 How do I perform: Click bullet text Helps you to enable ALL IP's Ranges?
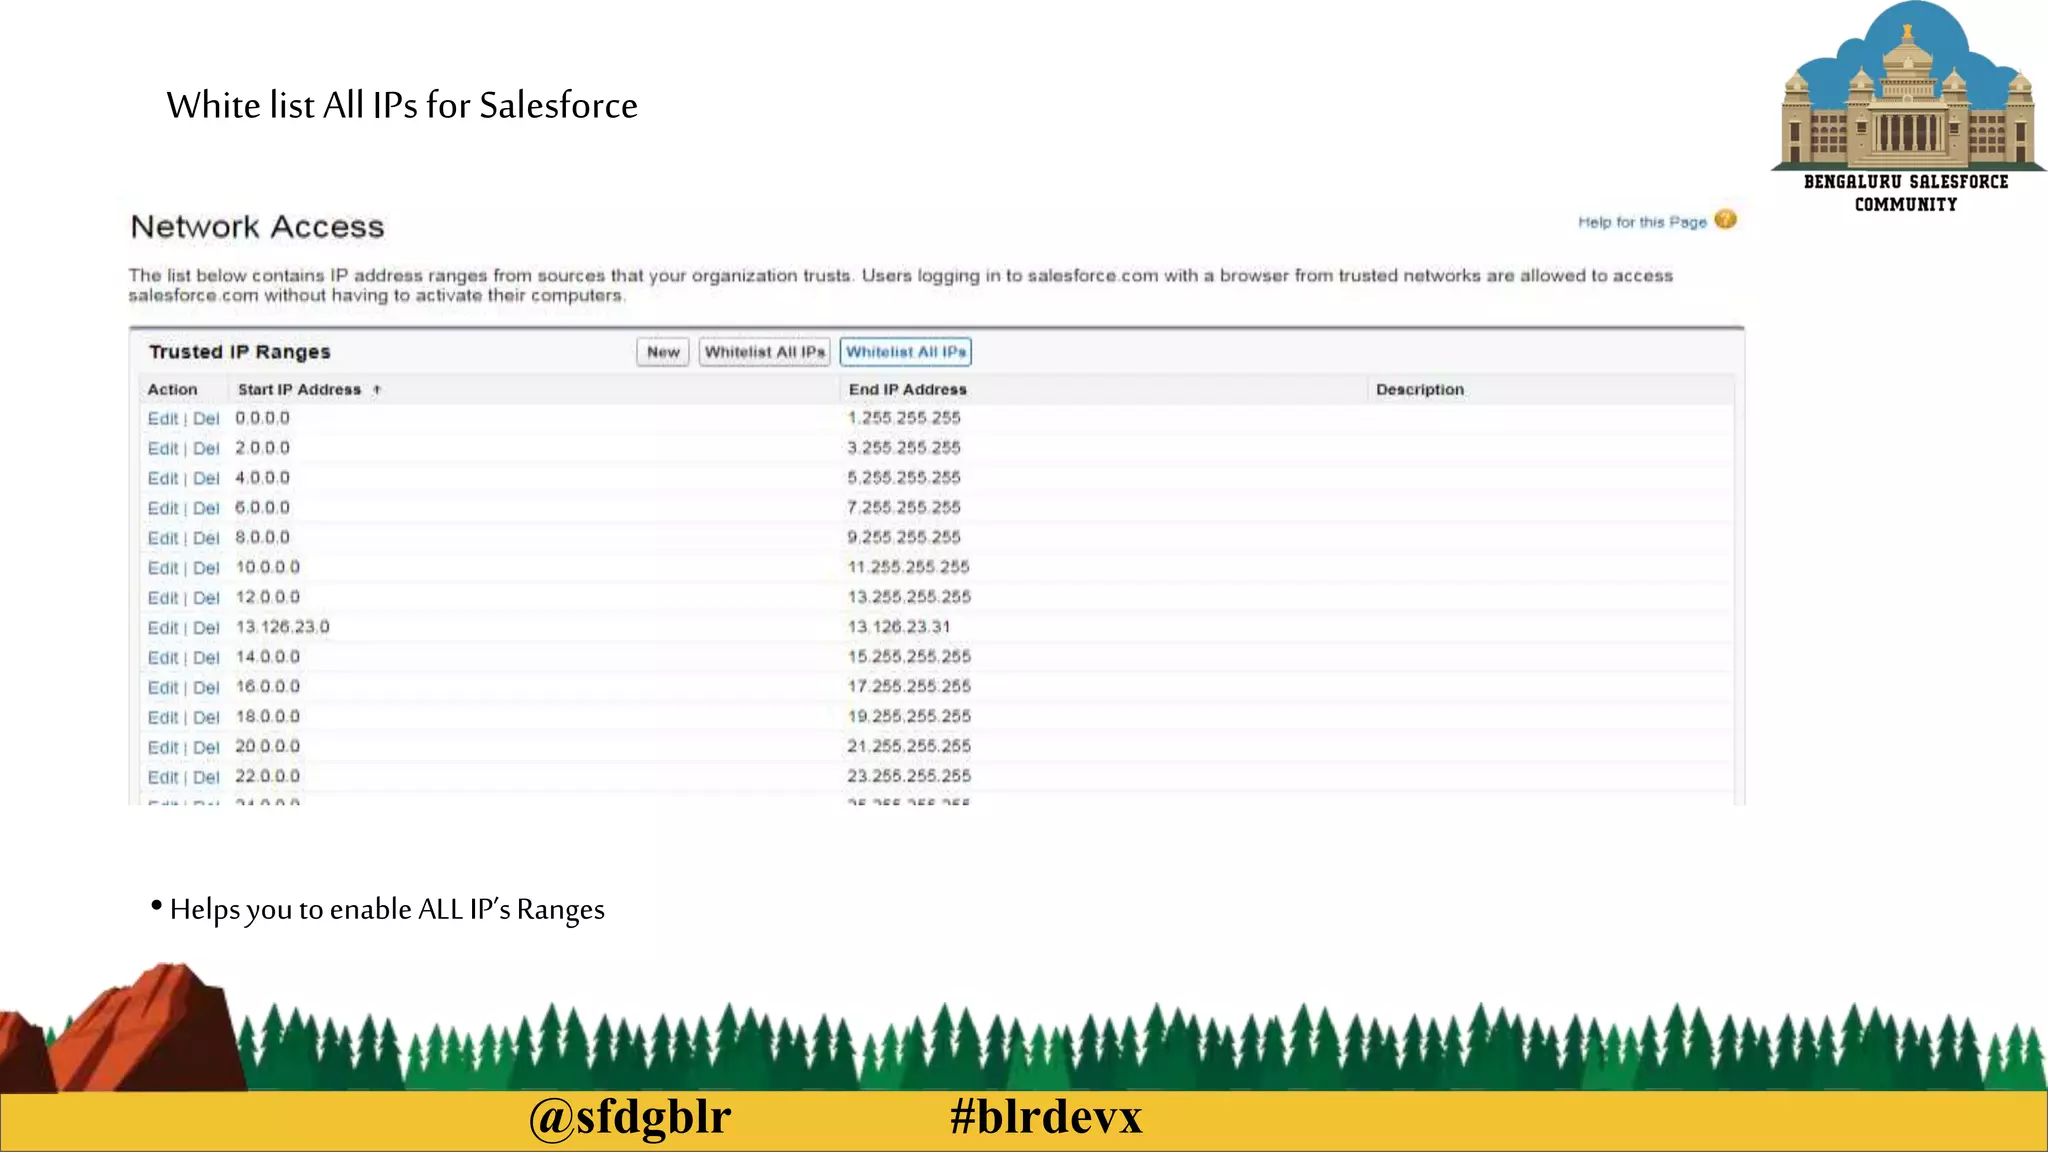coord(387,910)
